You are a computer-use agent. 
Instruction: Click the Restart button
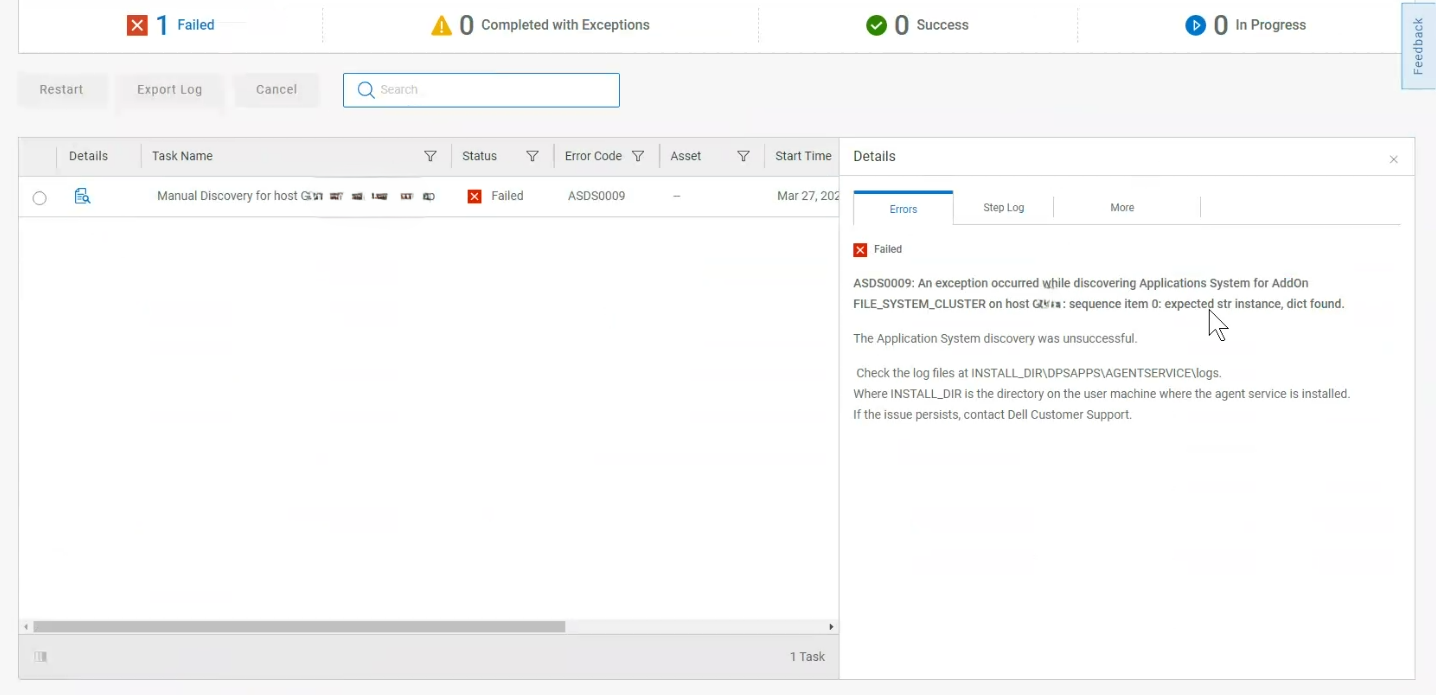click(x=62, y=89)
